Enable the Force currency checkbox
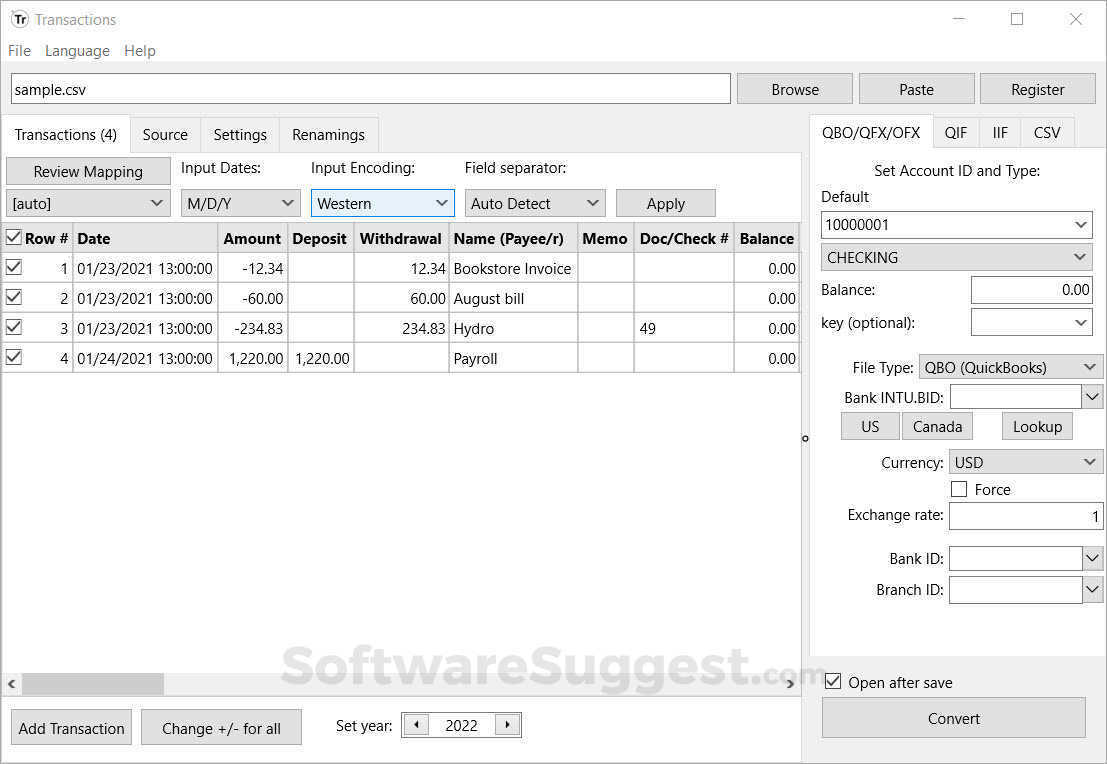Viewport: 1107px width, 764px height. click(x=959, y=489)
